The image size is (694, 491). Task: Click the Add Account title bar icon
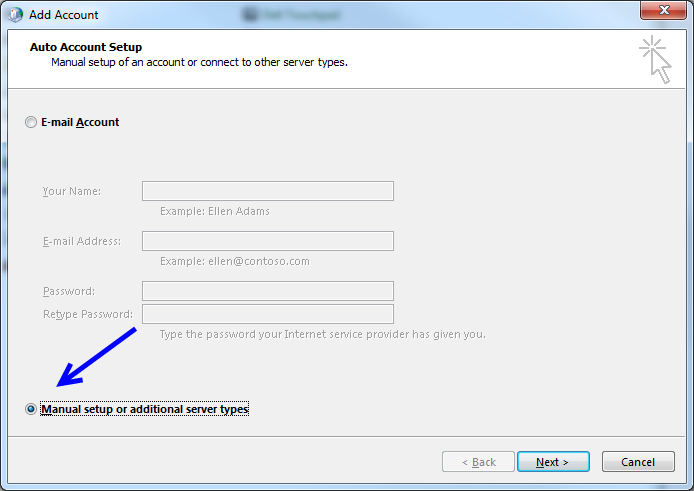click(15, 15)
